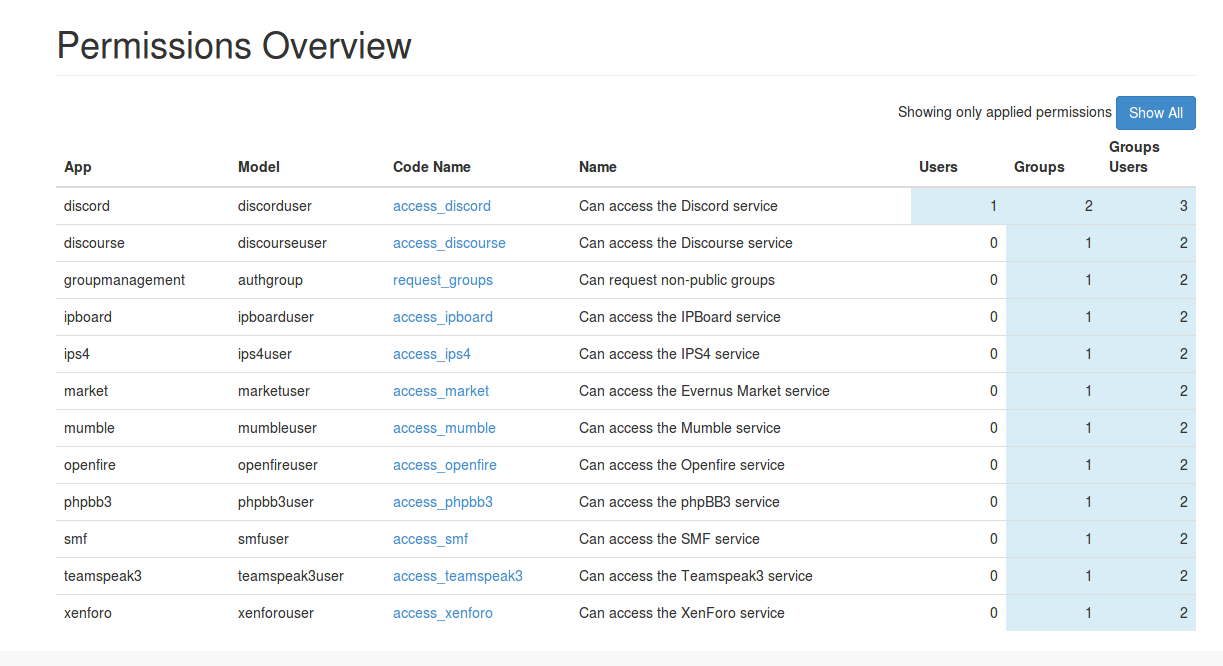This screenshot has width=1223, height=666.
Task: Open the request_groups code name link
Action: pyautogui.click(x=443, y=280)
